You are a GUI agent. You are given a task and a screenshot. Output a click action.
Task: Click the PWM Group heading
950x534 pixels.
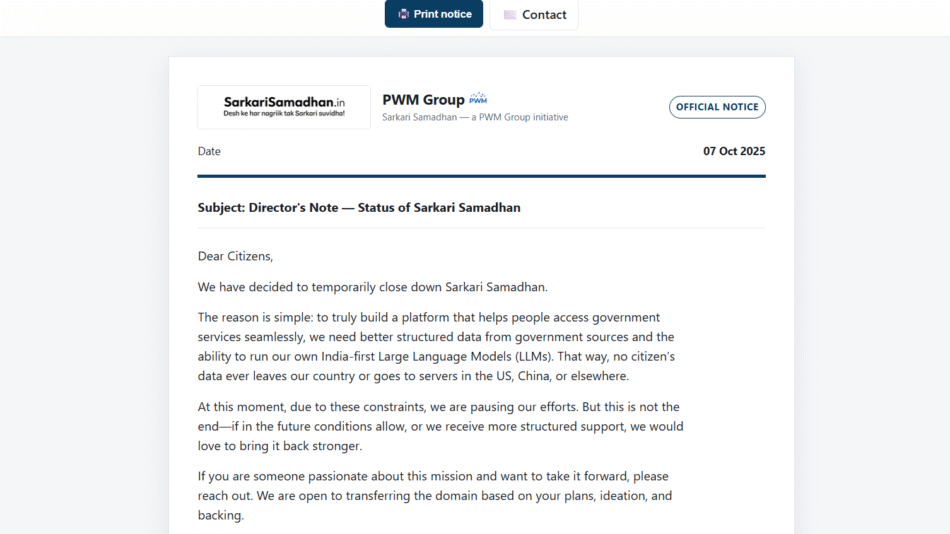point(423,100)
